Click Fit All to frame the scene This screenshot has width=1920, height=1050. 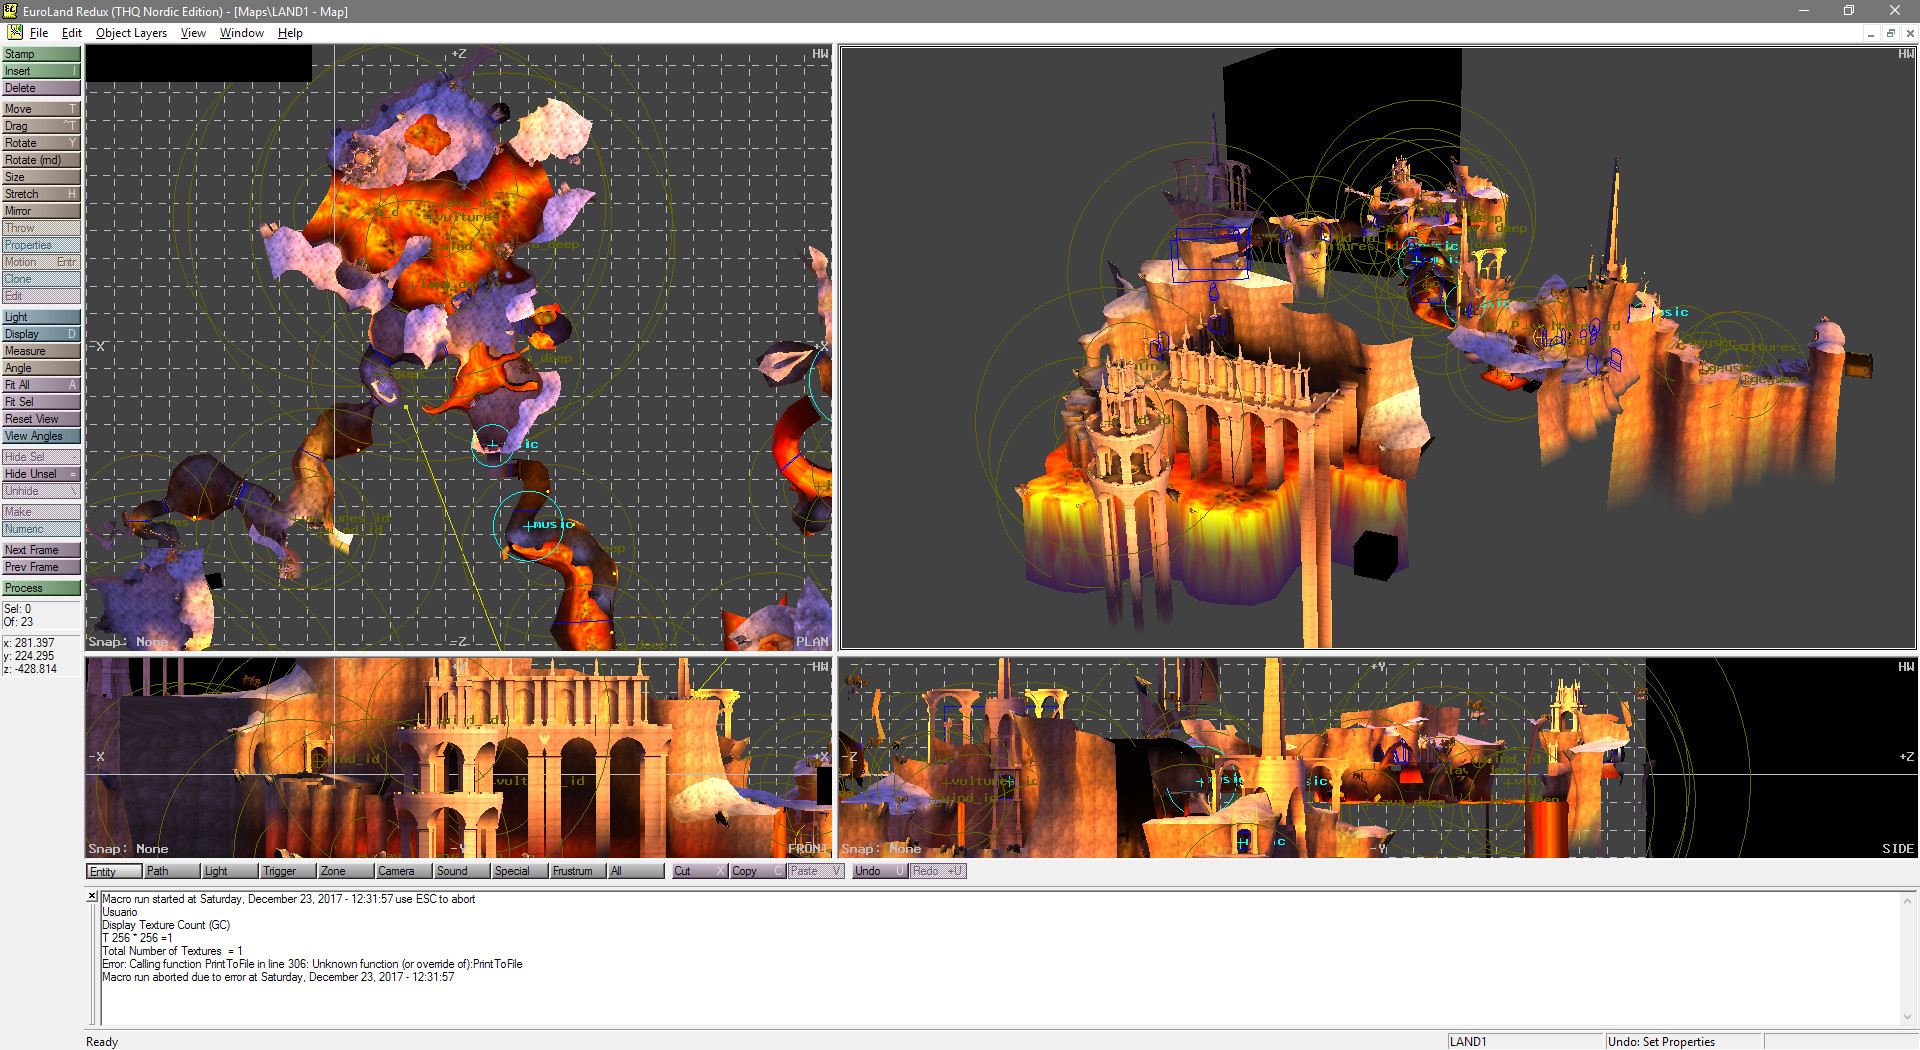(x=40, y=384)
